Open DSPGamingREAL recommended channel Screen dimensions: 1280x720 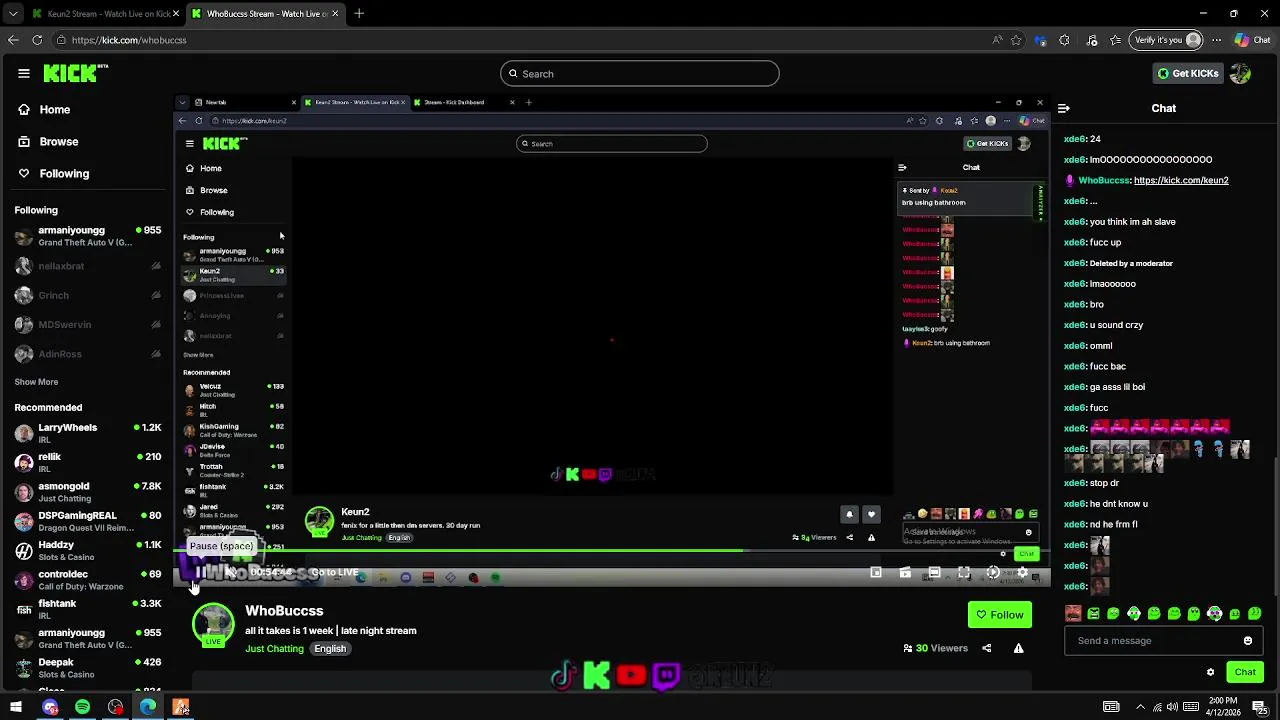click(88, 521)
